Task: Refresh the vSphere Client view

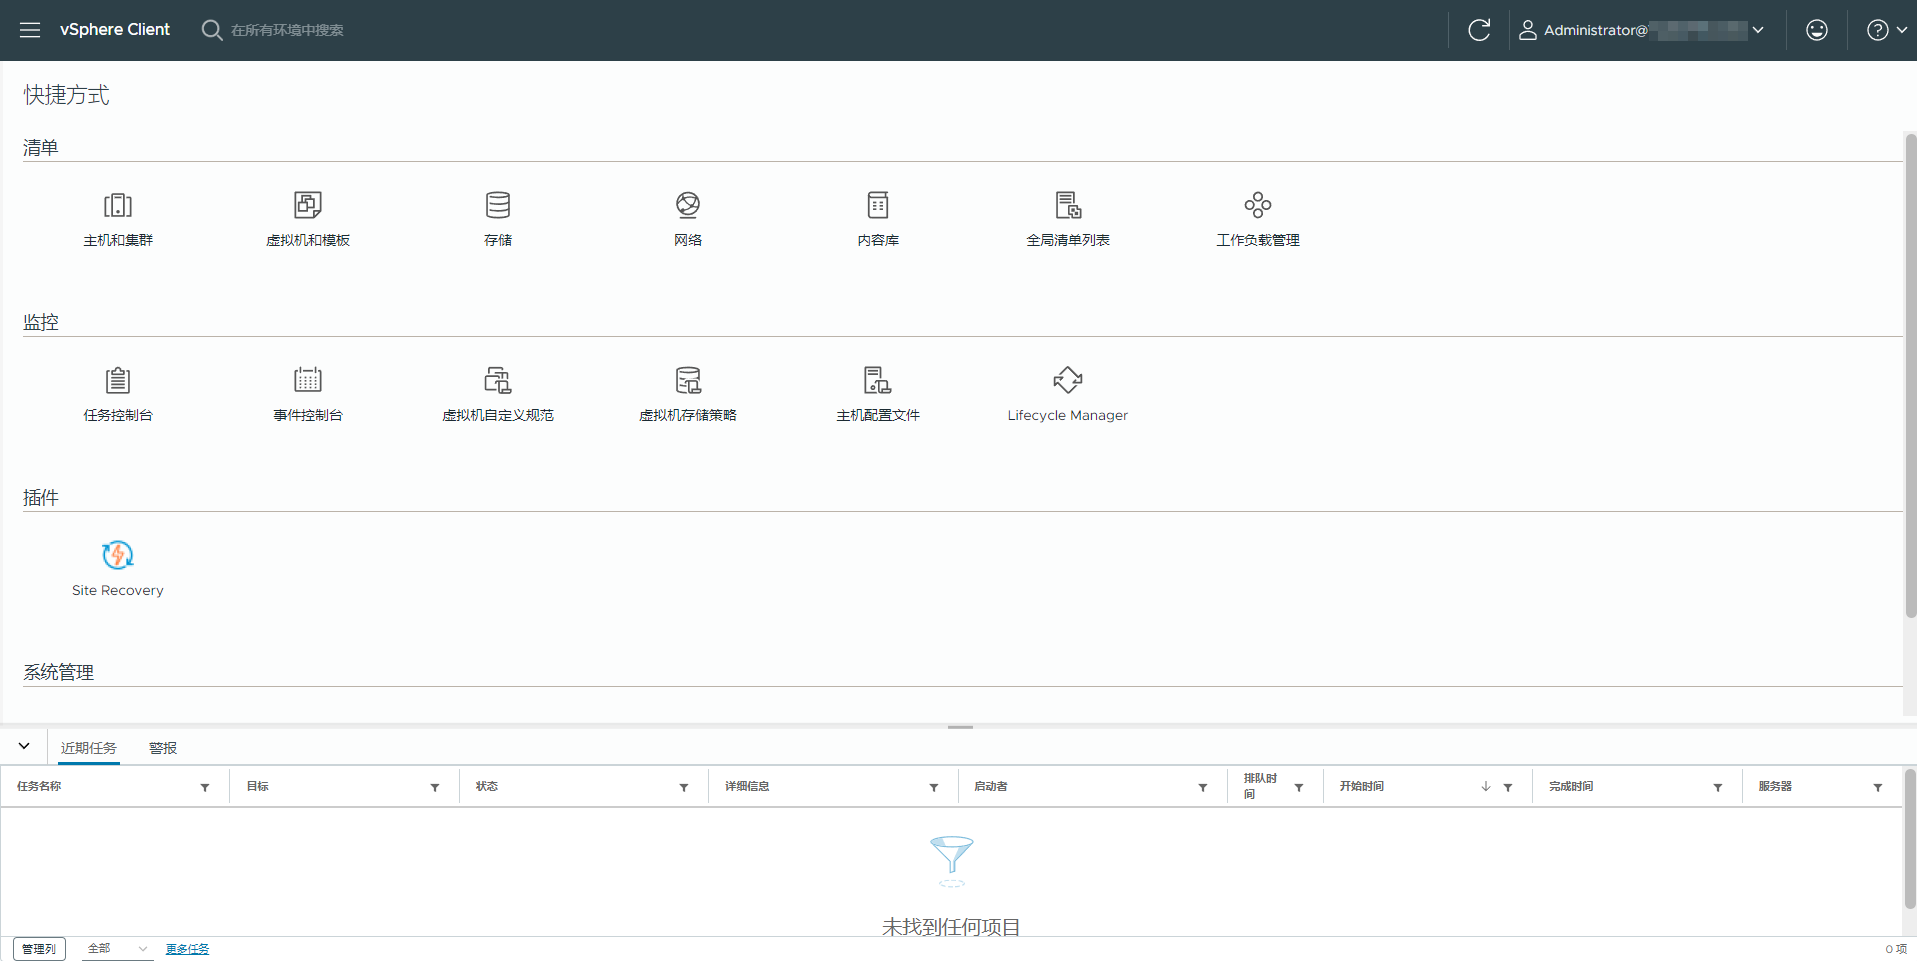Action: [1479, 30]
